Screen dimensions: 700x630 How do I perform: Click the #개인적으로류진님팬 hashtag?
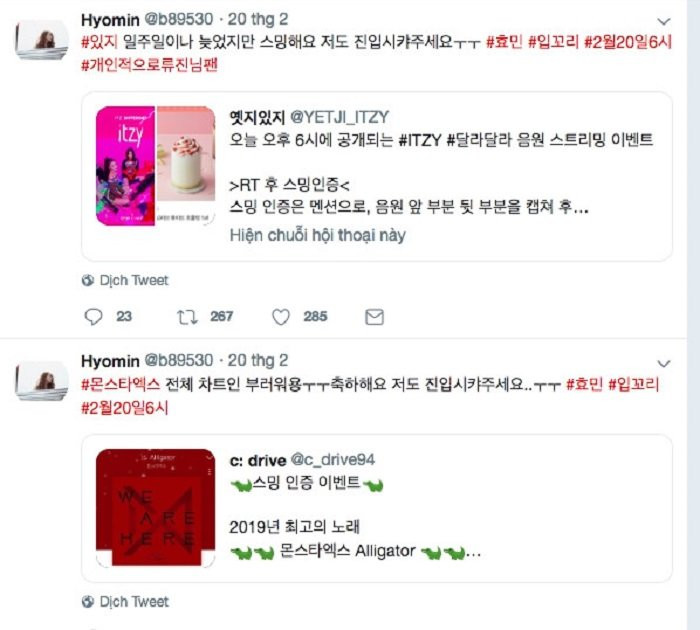(149, 66)
